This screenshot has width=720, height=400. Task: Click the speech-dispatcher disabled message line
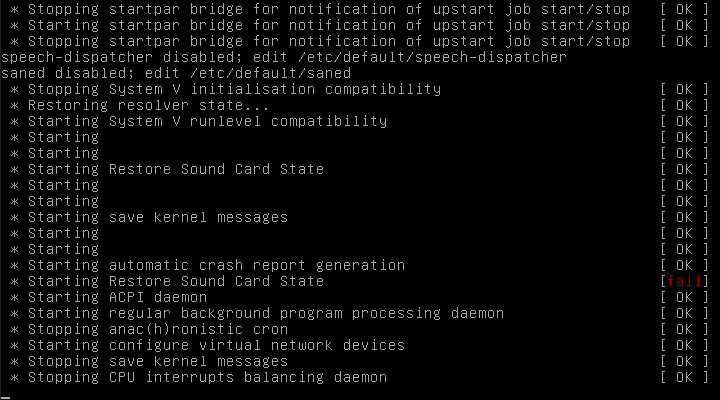click(x=284, y=57)
